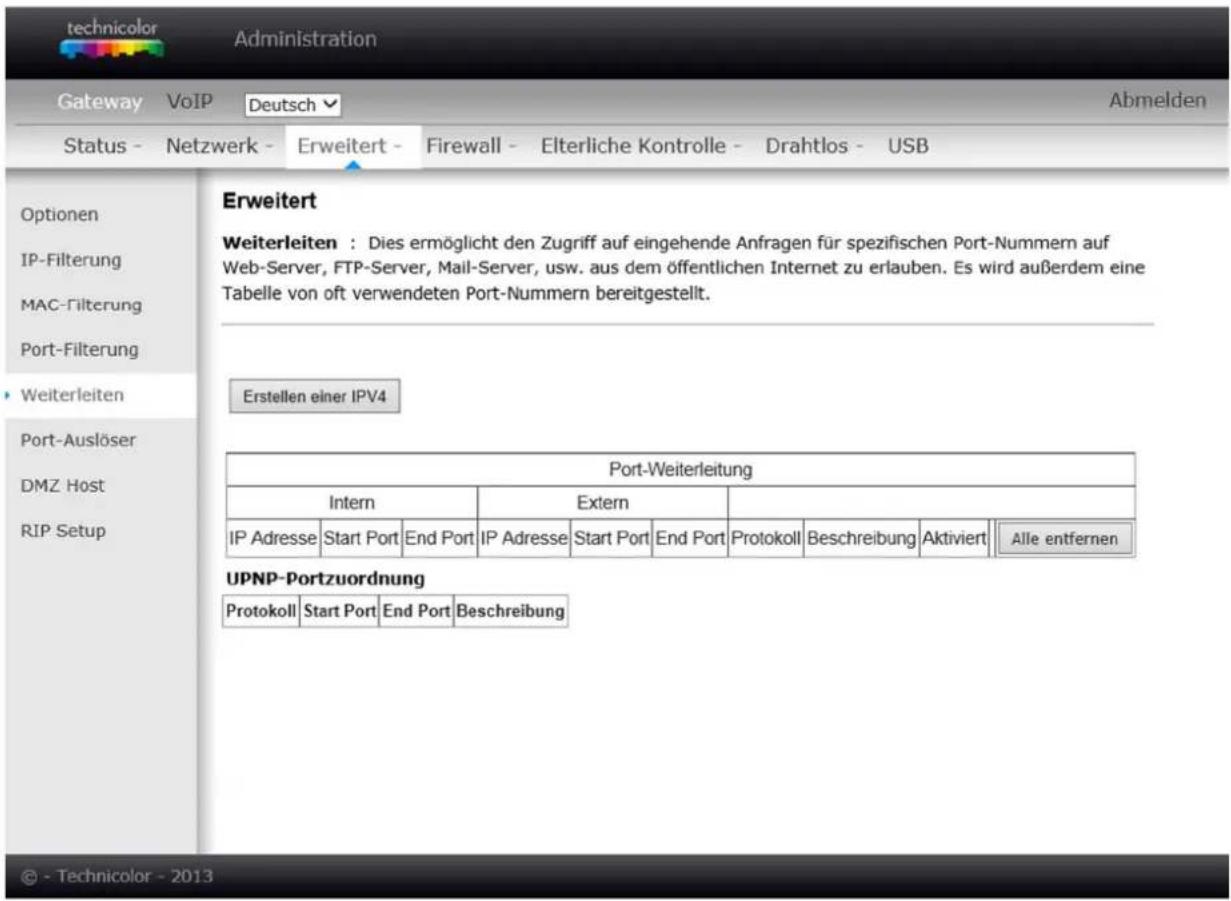Open Port-Filterung settings

pyautogui.click(x=79, y=350)
